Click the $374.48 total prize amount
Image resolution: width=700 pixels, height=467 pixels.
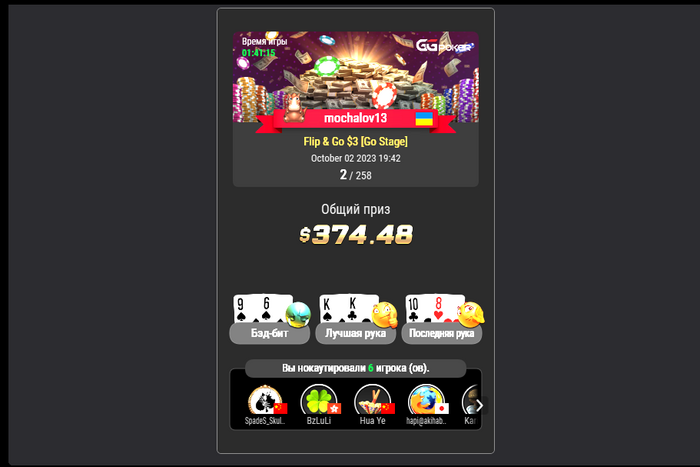tap(356, 234)
